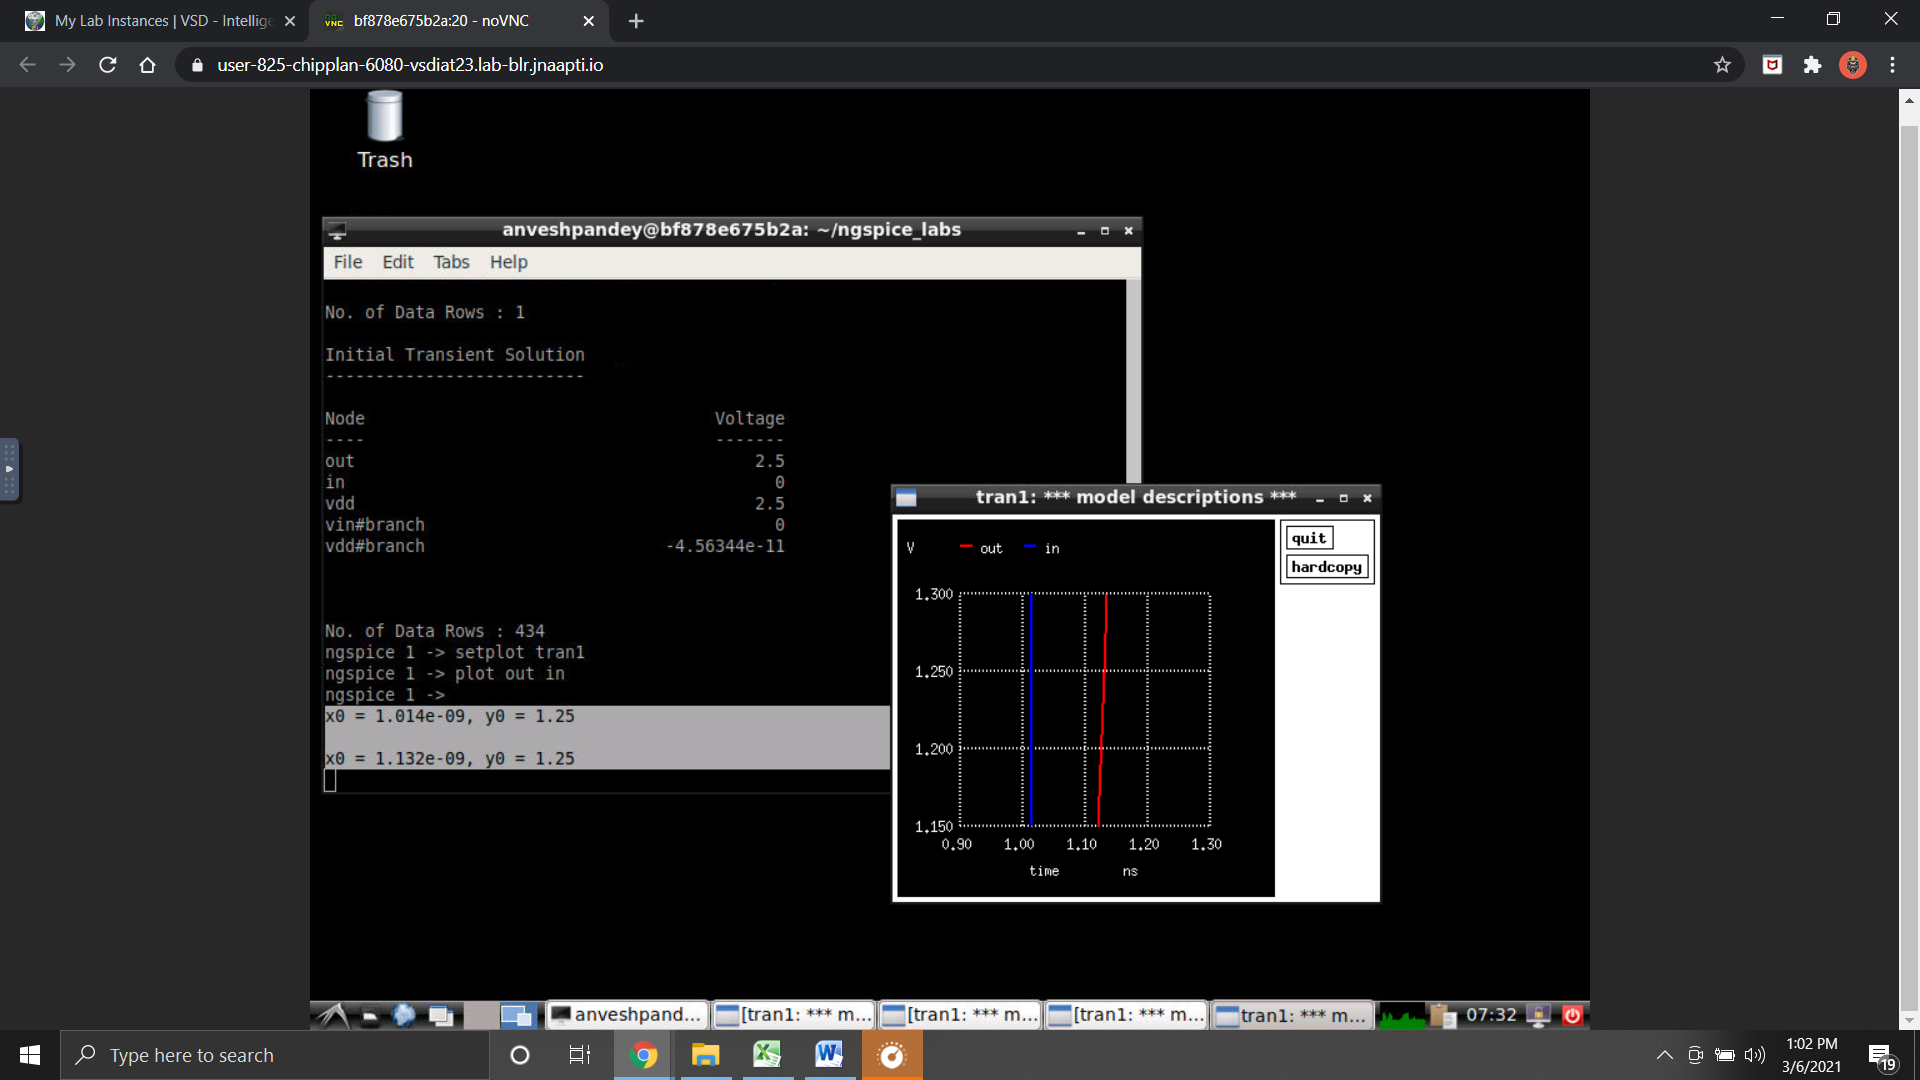Open the Help menu in the terminal
This screenshot has width=1920, height=1080.
(x=508, y=262)
